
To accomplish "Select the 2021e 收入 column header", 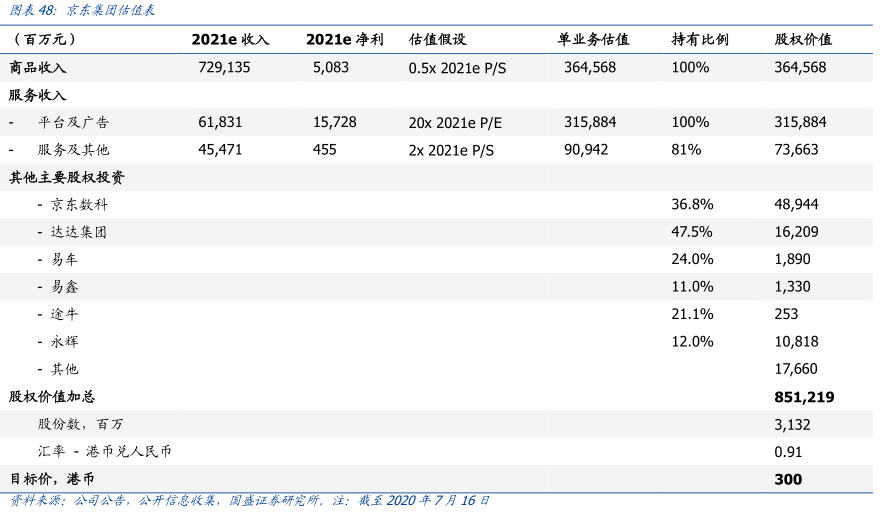I will point(231,39).
